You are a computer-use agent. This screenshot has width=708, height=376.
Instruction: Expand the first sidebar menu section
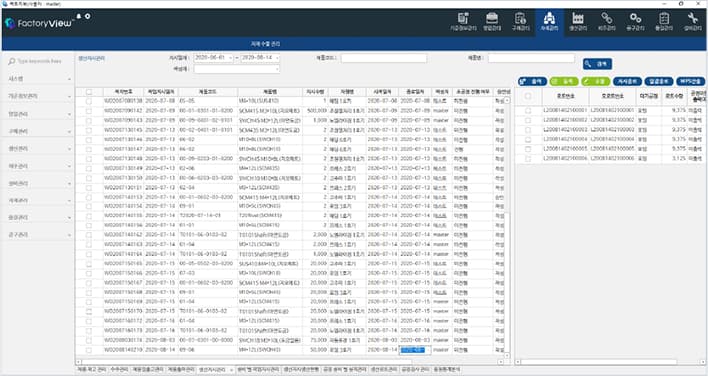39,79
